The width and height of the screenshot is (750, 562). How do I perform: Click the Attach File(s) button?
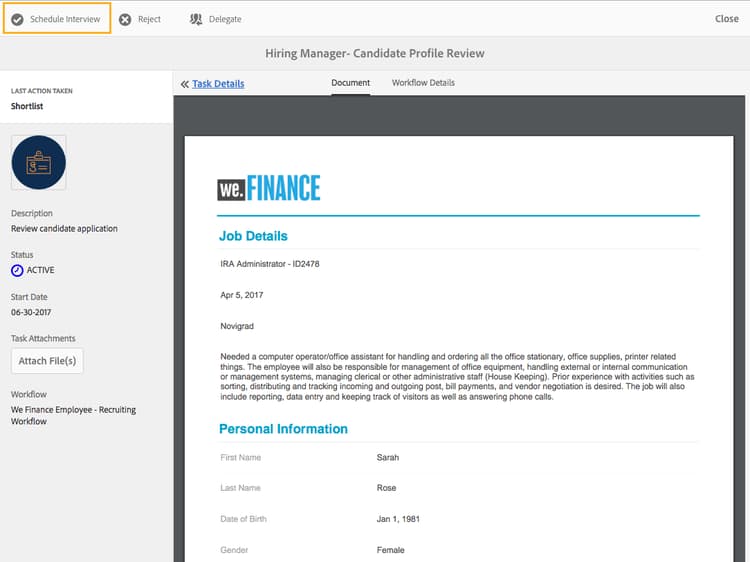47,361
